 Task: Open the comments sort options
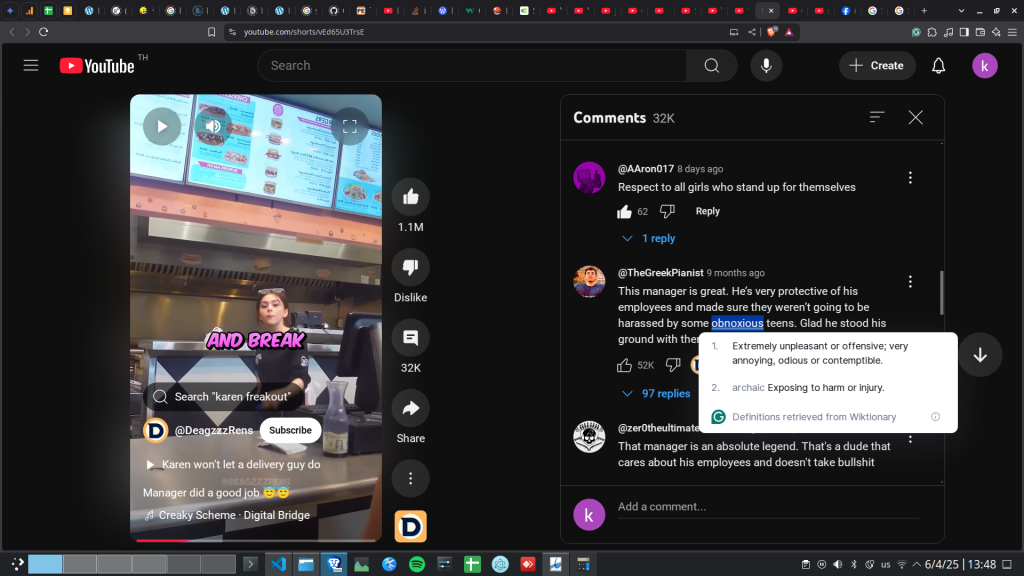tap(877, 117)
